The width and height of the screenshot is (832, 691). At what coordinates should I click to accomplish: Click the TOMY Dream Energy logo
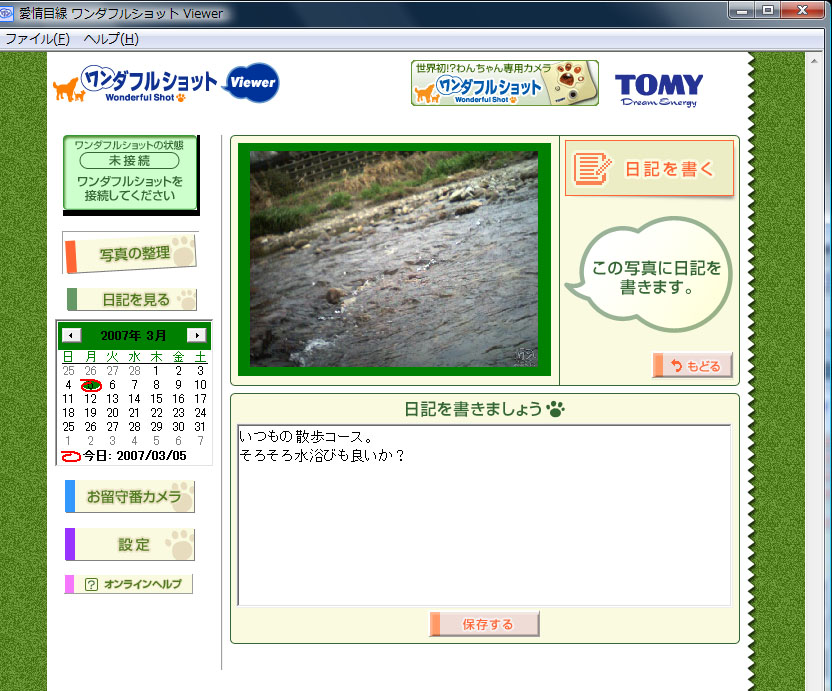[x=659, y=90]
